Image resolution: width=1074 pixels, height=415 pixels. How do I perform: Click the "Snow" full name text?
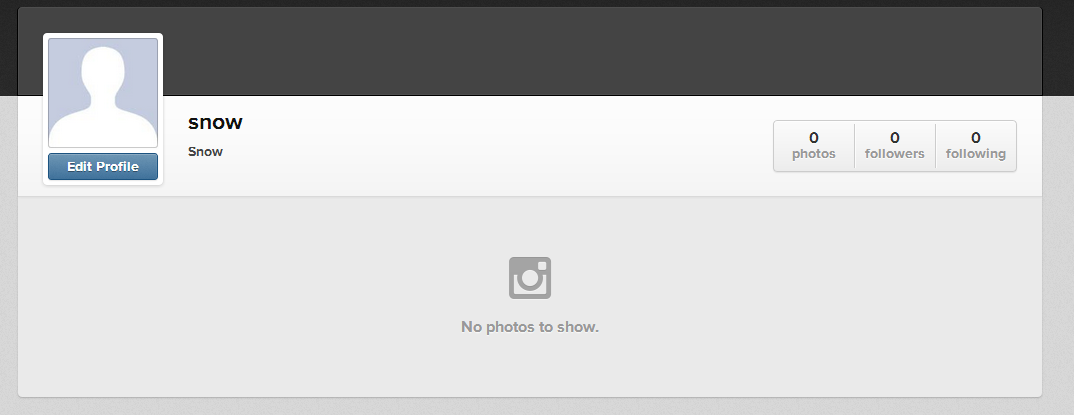point(205,151)
